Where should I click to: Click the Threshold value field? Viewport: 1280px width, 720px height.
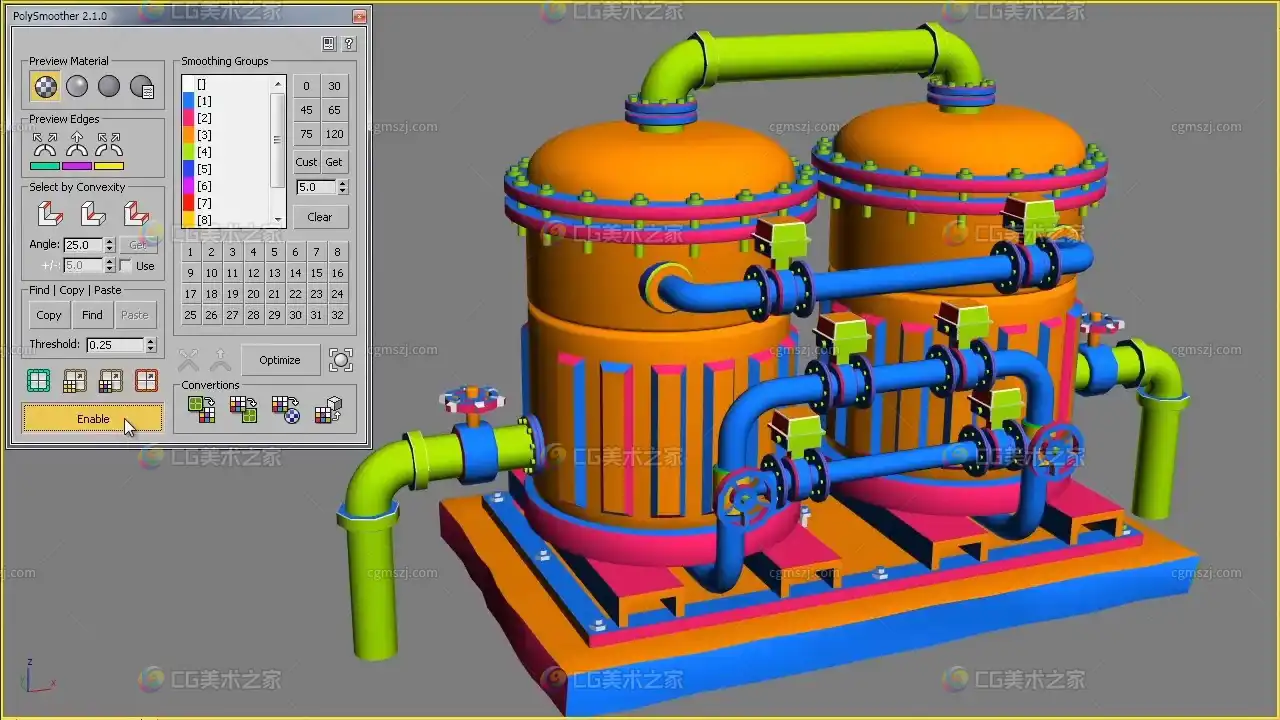tap(115, 345)
